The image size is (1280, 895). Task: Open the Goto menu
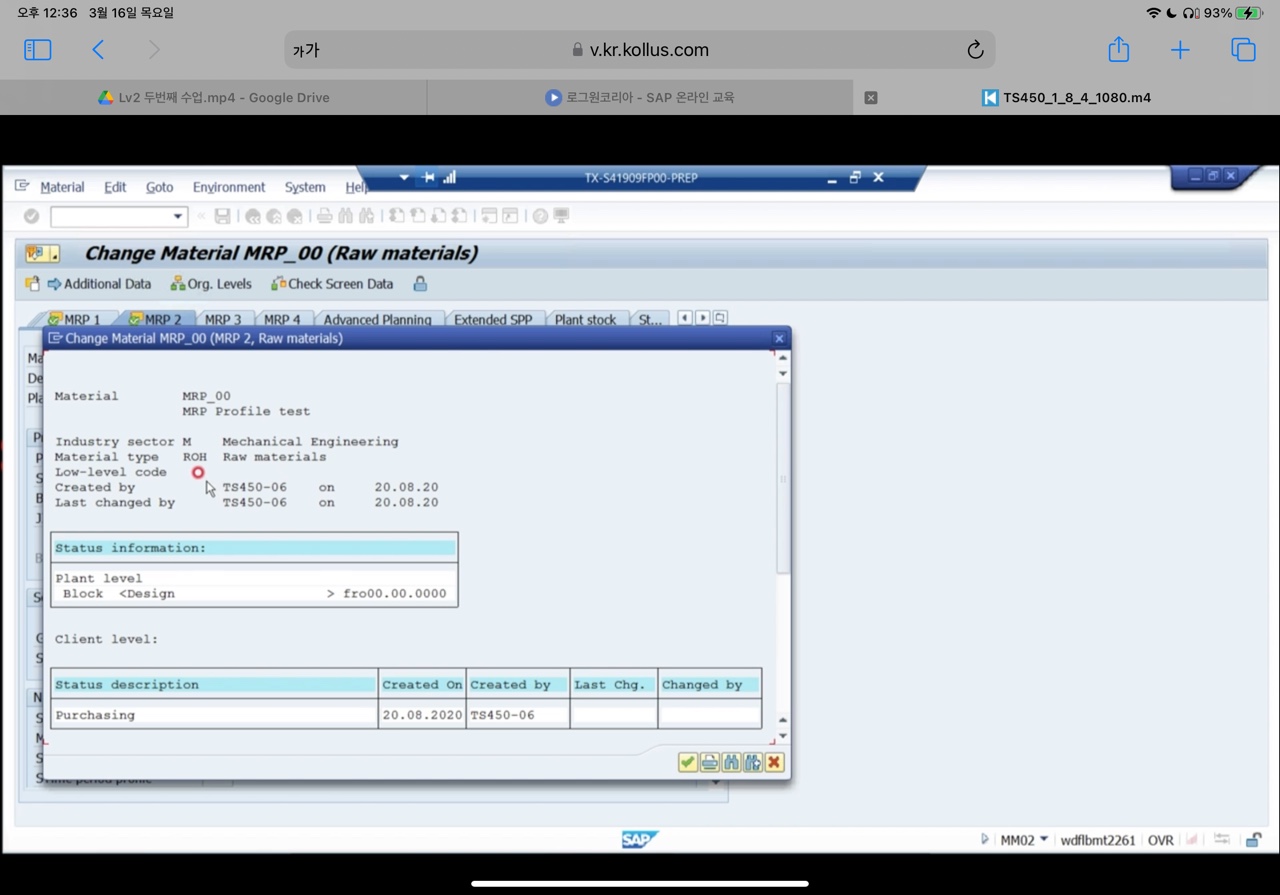(x=159, y=187)
